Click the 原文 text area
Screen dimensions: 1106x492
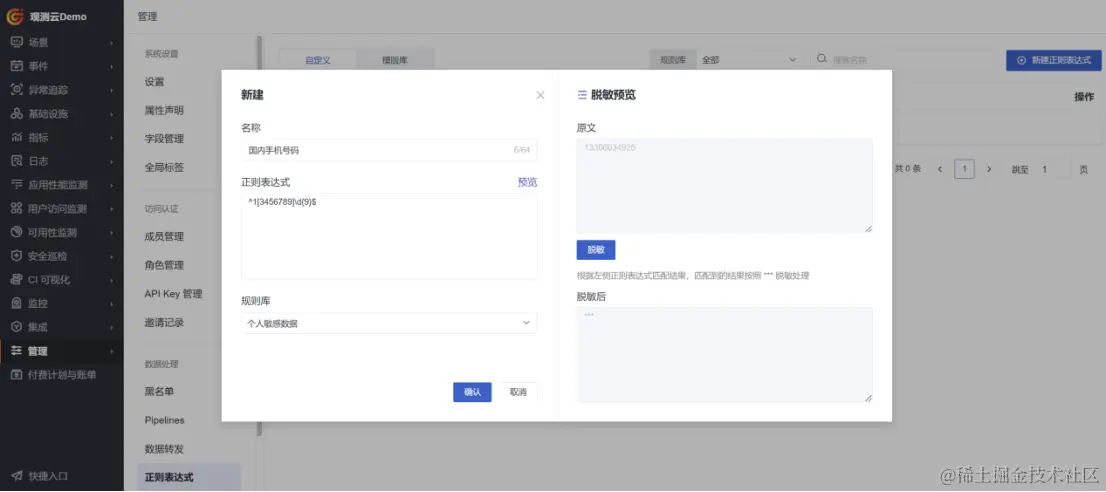click(x=724, y=186)
